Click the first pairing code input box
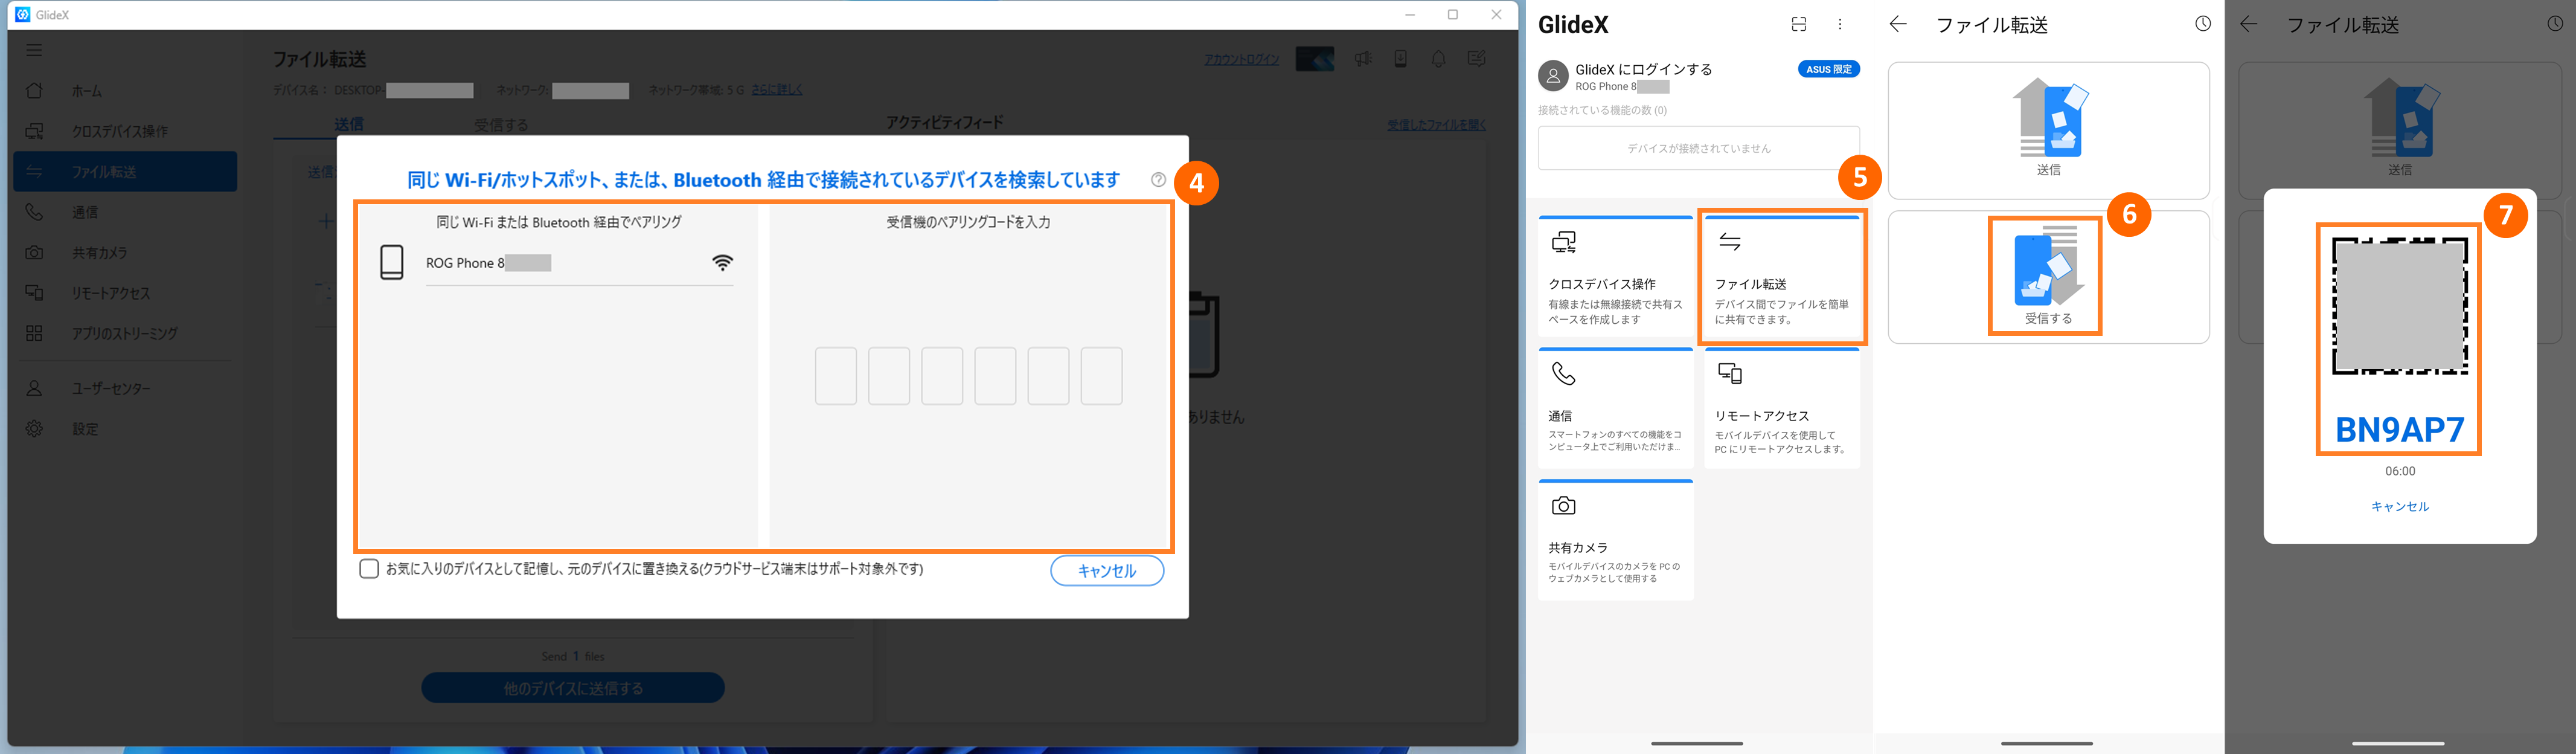This screenshot has width=2576, height=754. pos(835,376)
